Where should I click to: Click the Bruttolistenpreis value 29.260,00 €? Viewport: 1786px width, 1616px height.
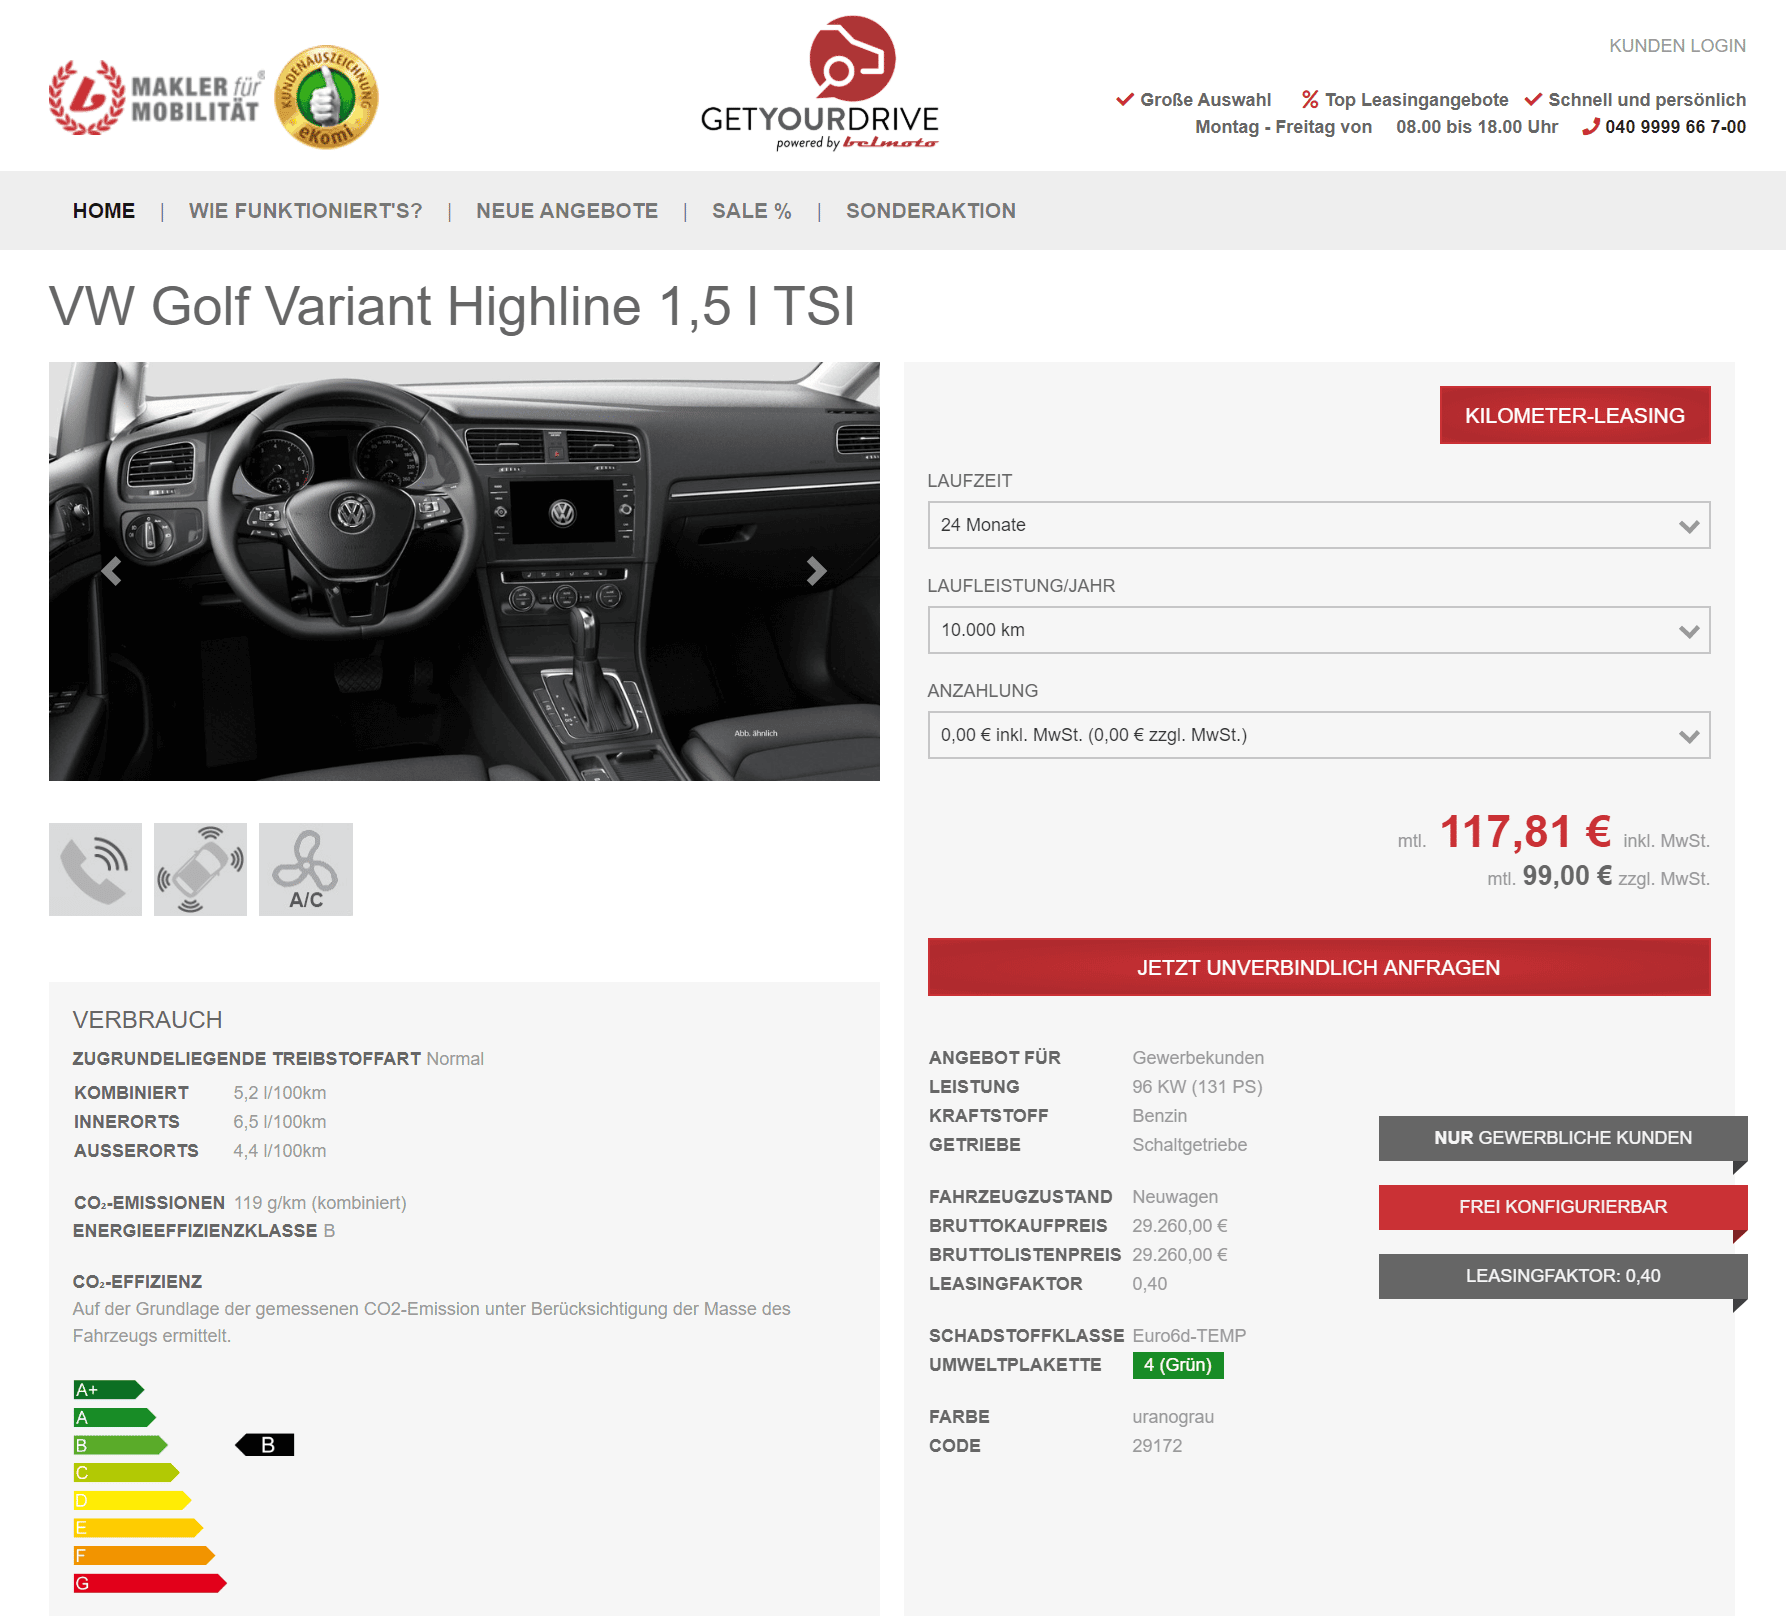click(x=1180, y=1255)
